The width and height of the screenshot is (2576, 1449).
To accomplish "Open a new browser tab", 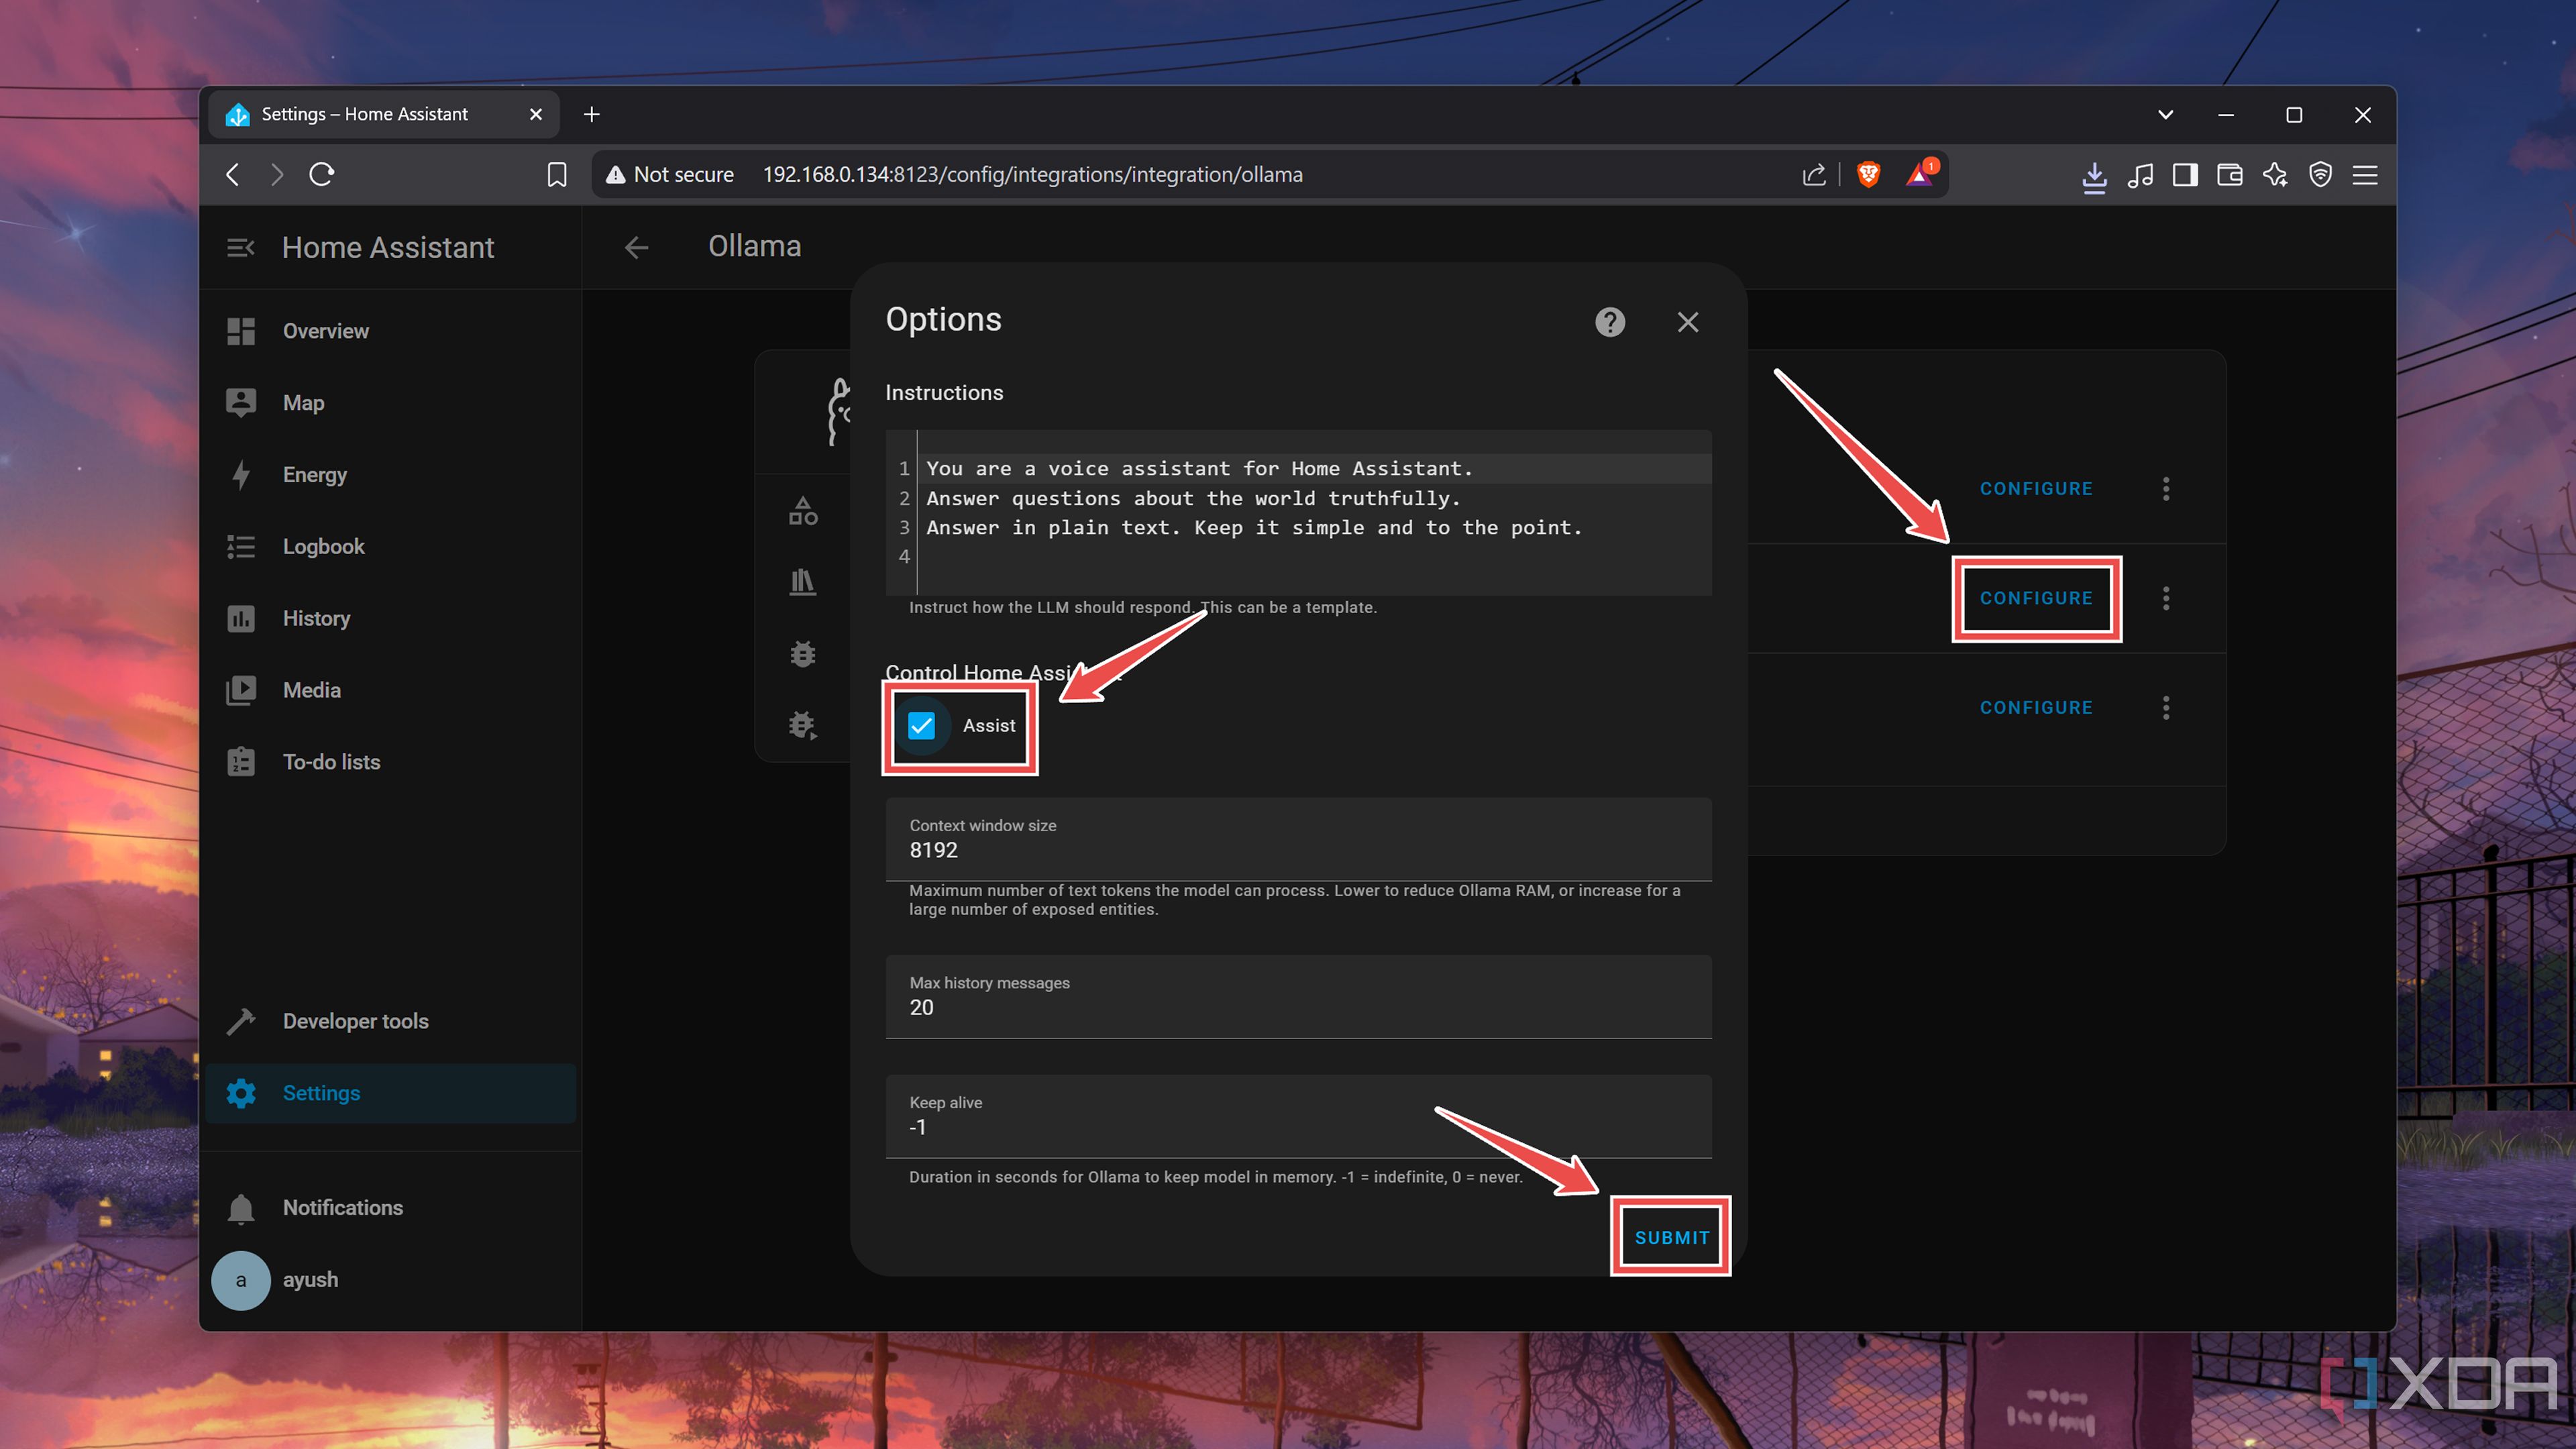I will click(592, 114).
